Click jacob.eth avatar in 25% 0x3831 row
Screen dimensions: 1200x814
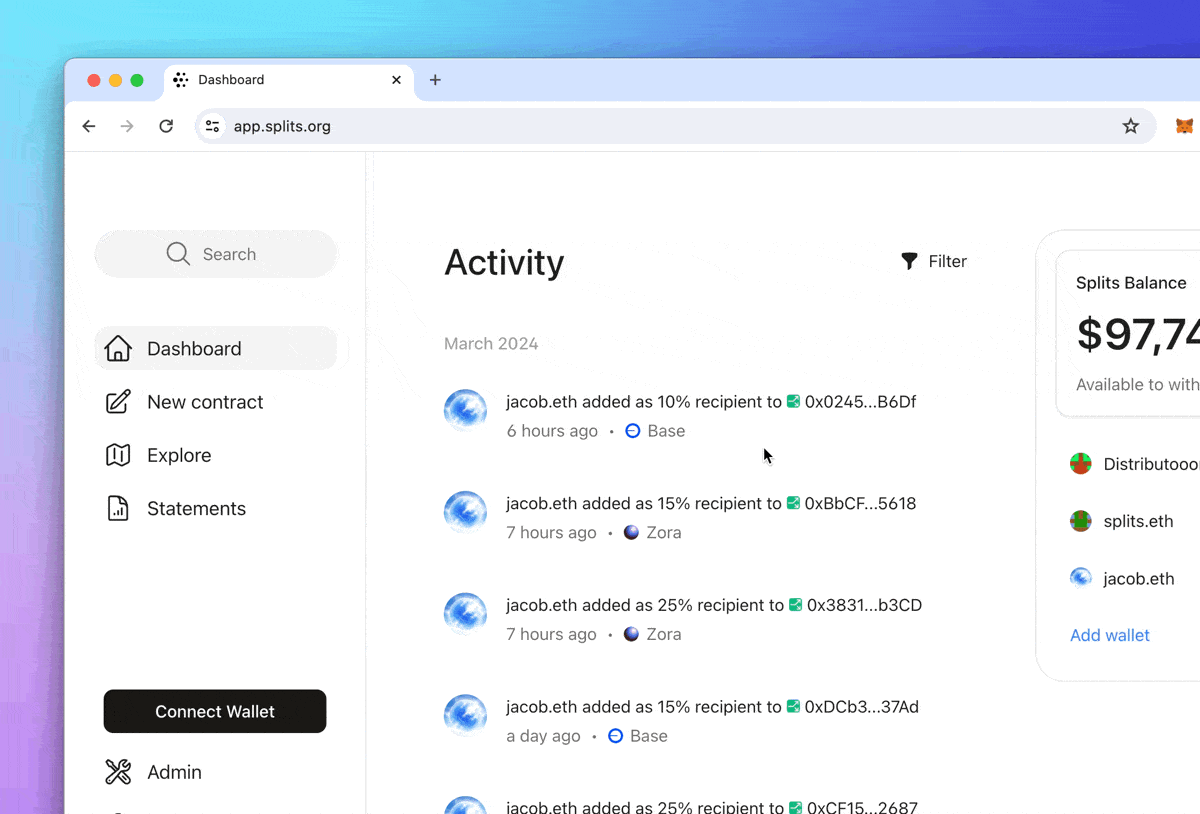[465, 615]
